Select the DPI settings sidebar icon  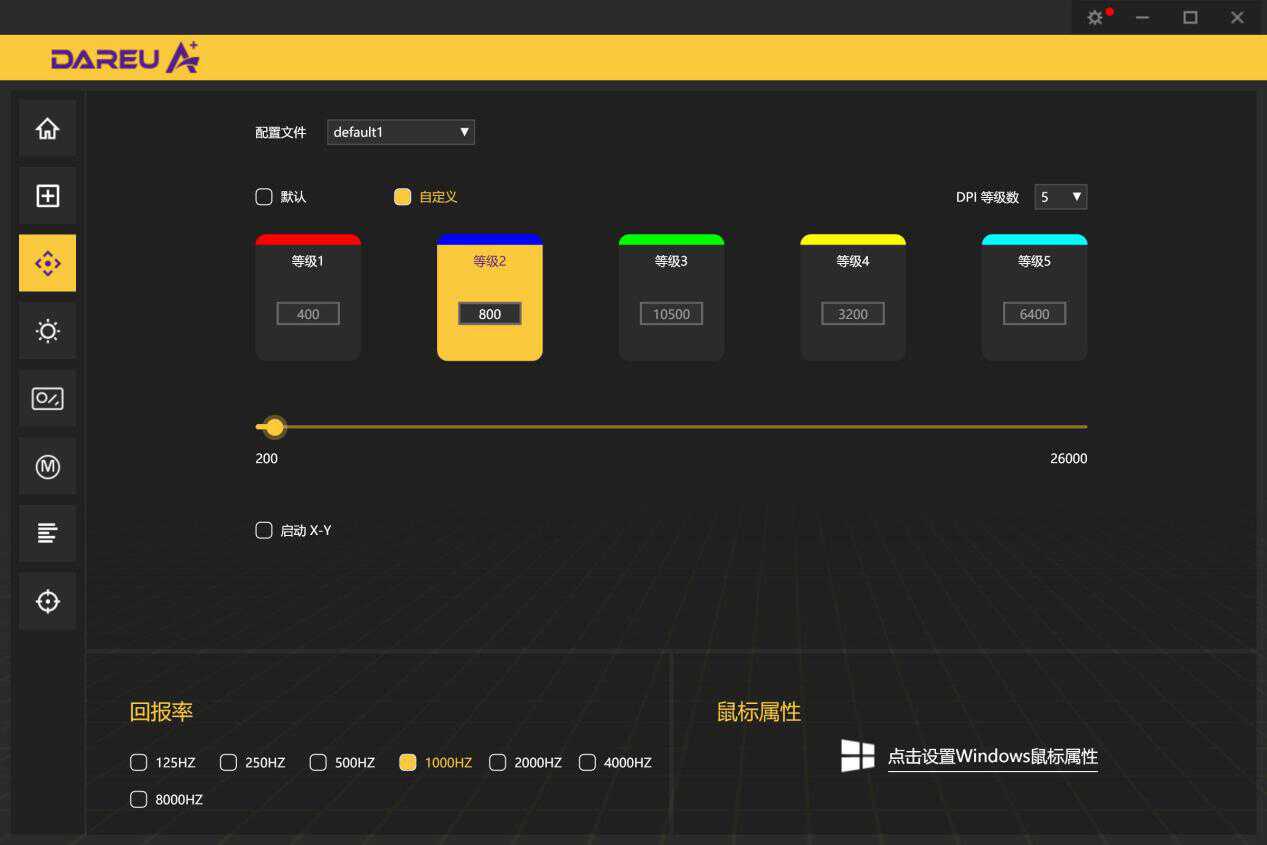click(47, 262)
